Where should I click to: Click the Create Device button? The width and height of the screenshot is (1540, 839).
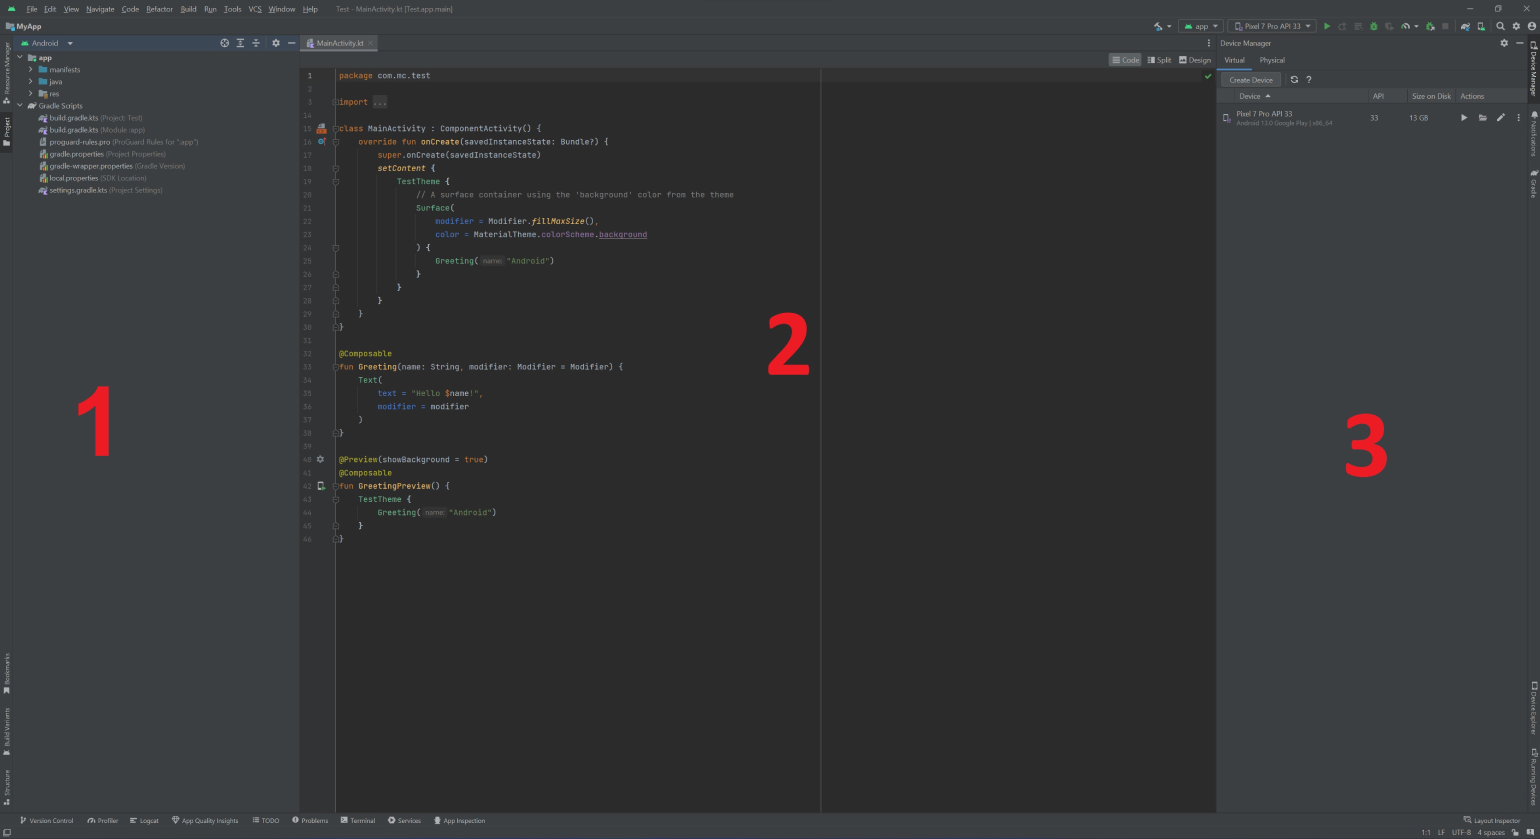coord(1250,80)
